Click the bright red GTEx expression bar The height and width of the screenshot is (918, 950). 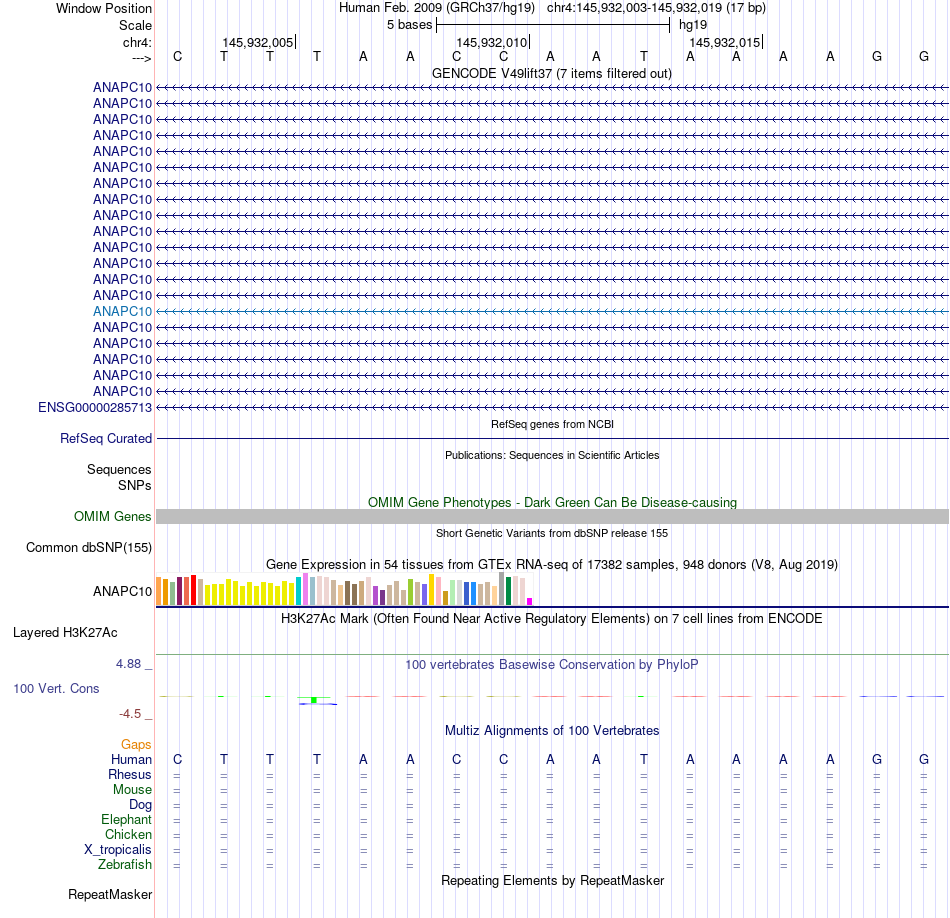tap(193, 590)
